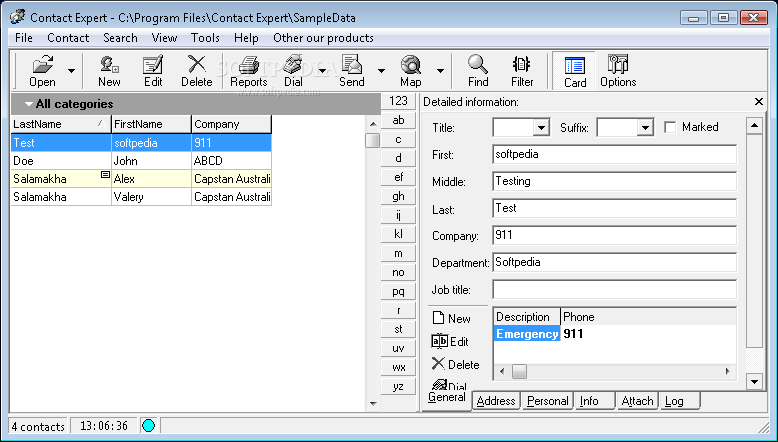Image resolution: width=778 pixels, height=442 pixels.
Task: Sort by the FirstName column header
Action: click(x=151, y=124)
